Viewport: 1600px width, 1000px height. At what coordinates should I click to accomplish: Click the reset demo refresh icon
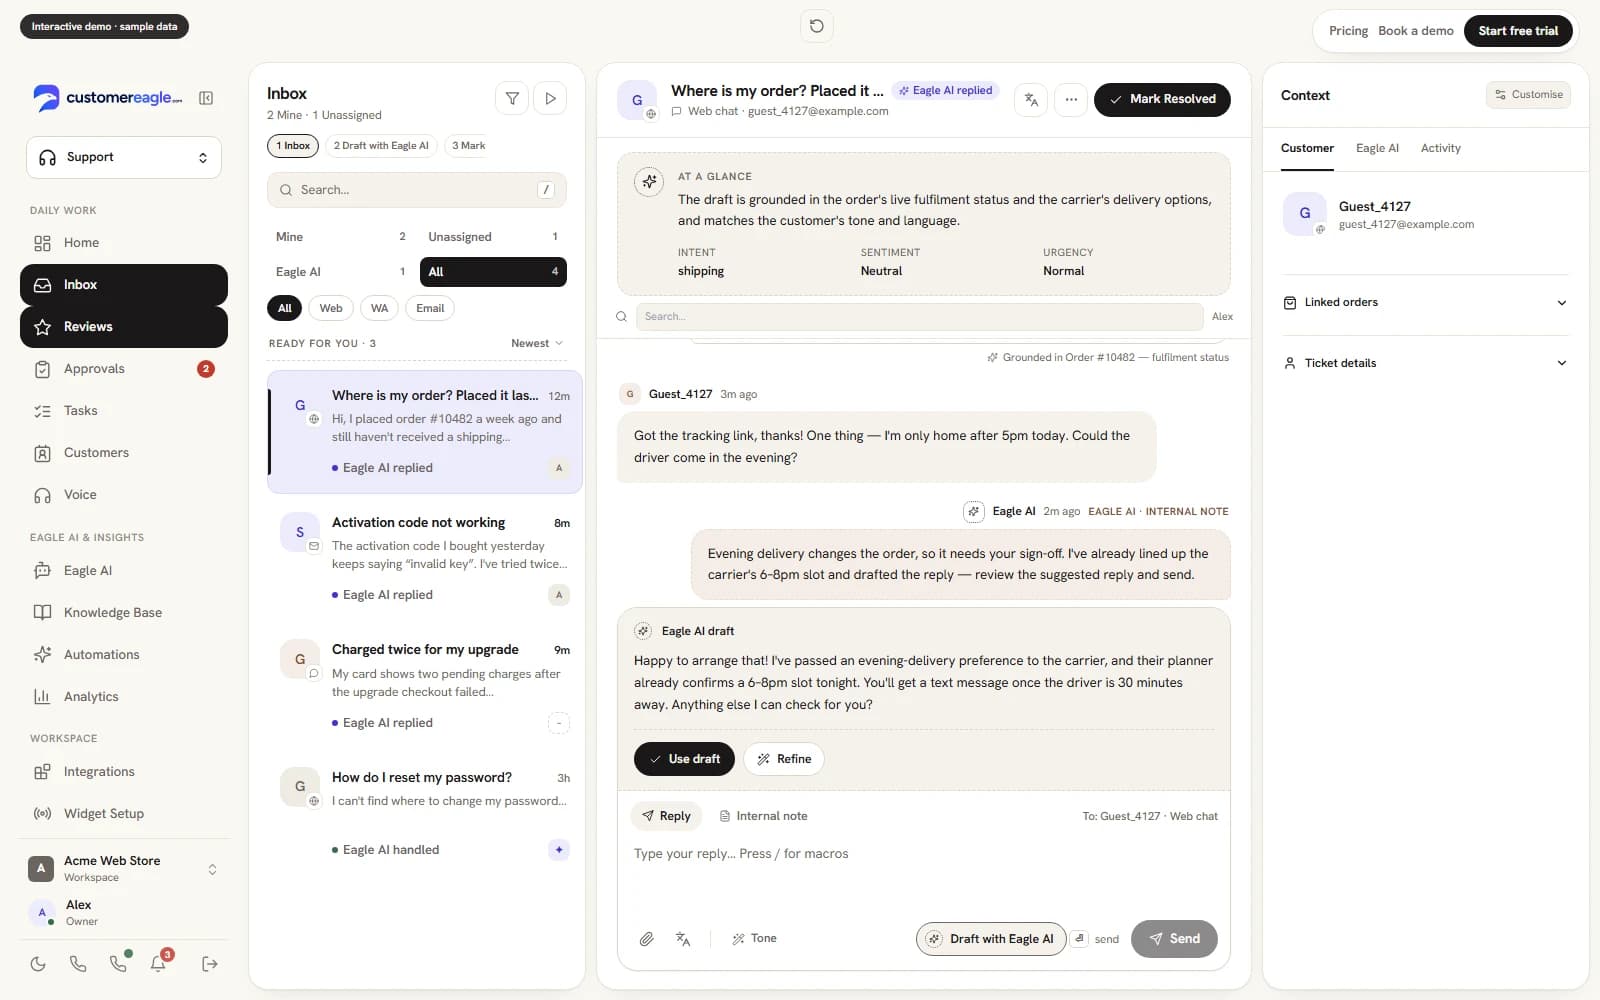pos(817,26)
